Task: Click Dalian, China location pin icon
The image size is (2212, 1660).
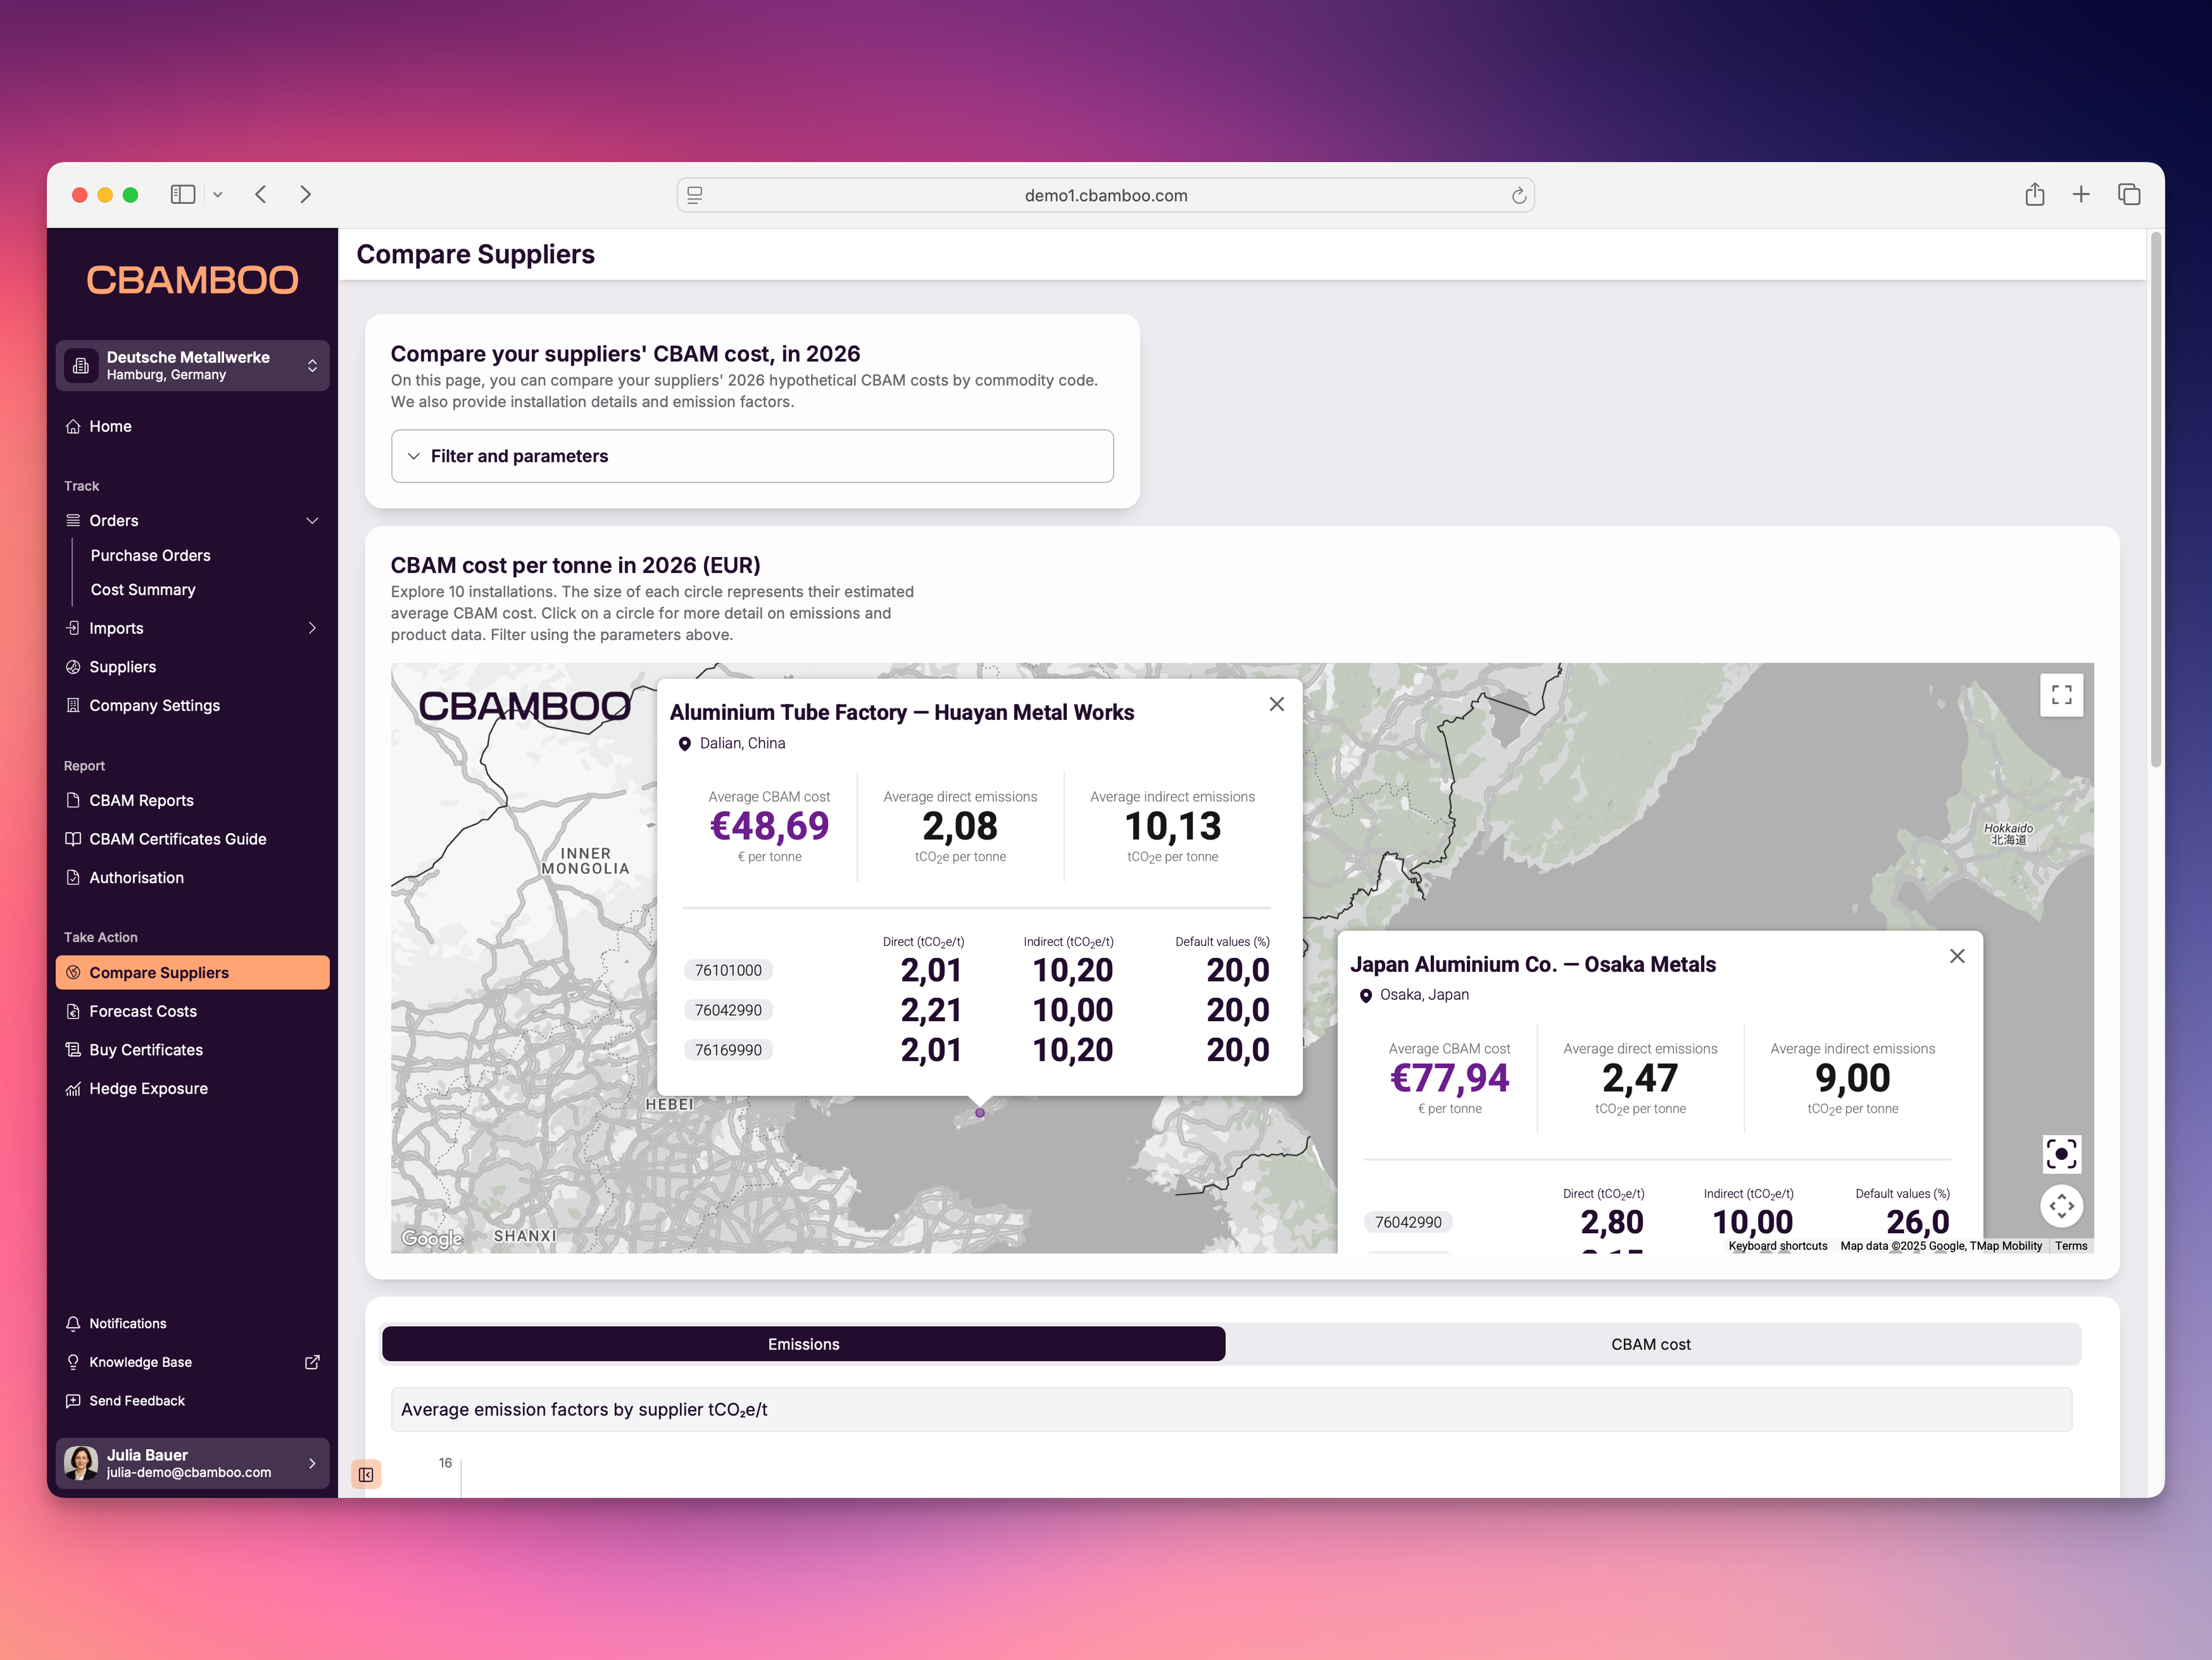Action: (685, 744)
